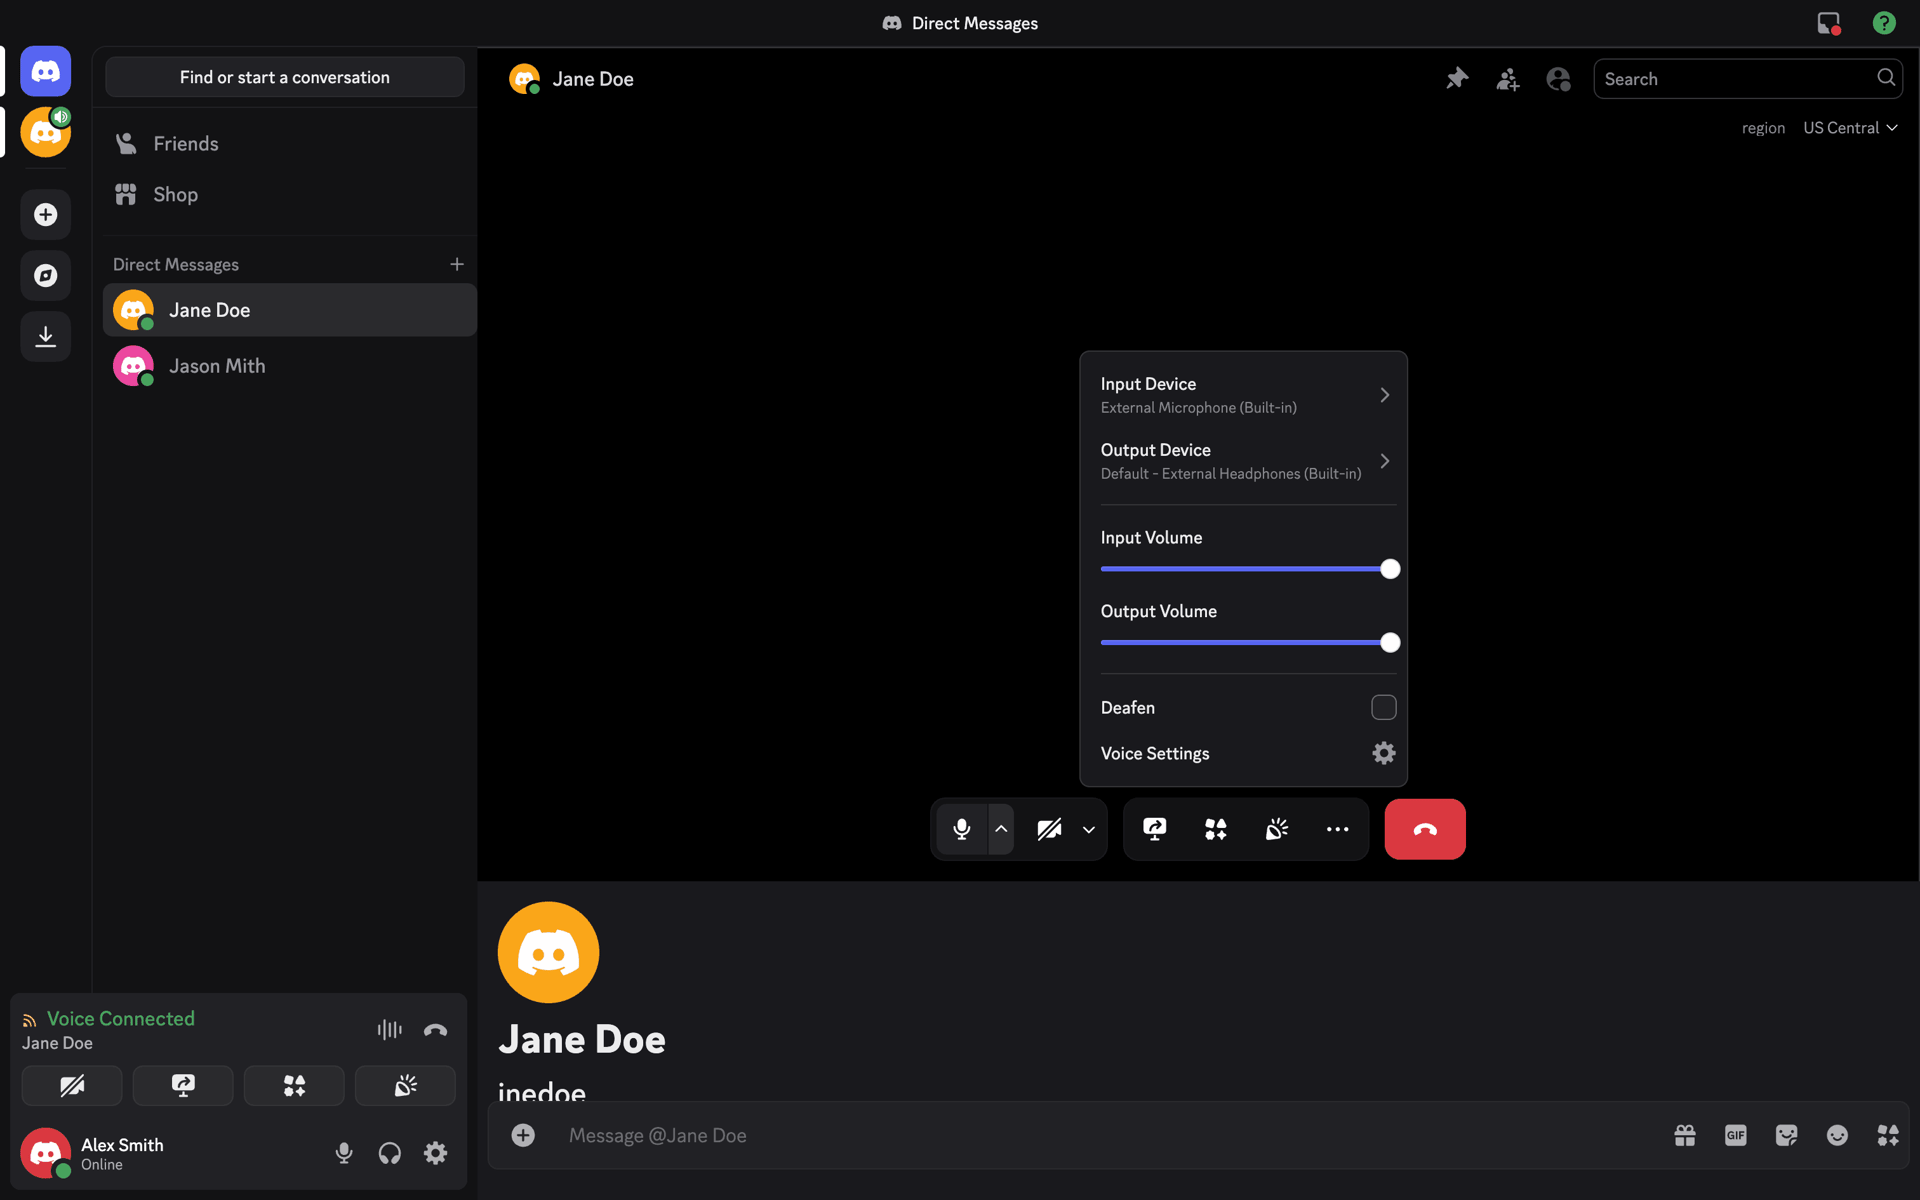Open Download Apps icon in sidebar
Image resolution: width=1920 pixels, height=1200 pixels.
46,336
